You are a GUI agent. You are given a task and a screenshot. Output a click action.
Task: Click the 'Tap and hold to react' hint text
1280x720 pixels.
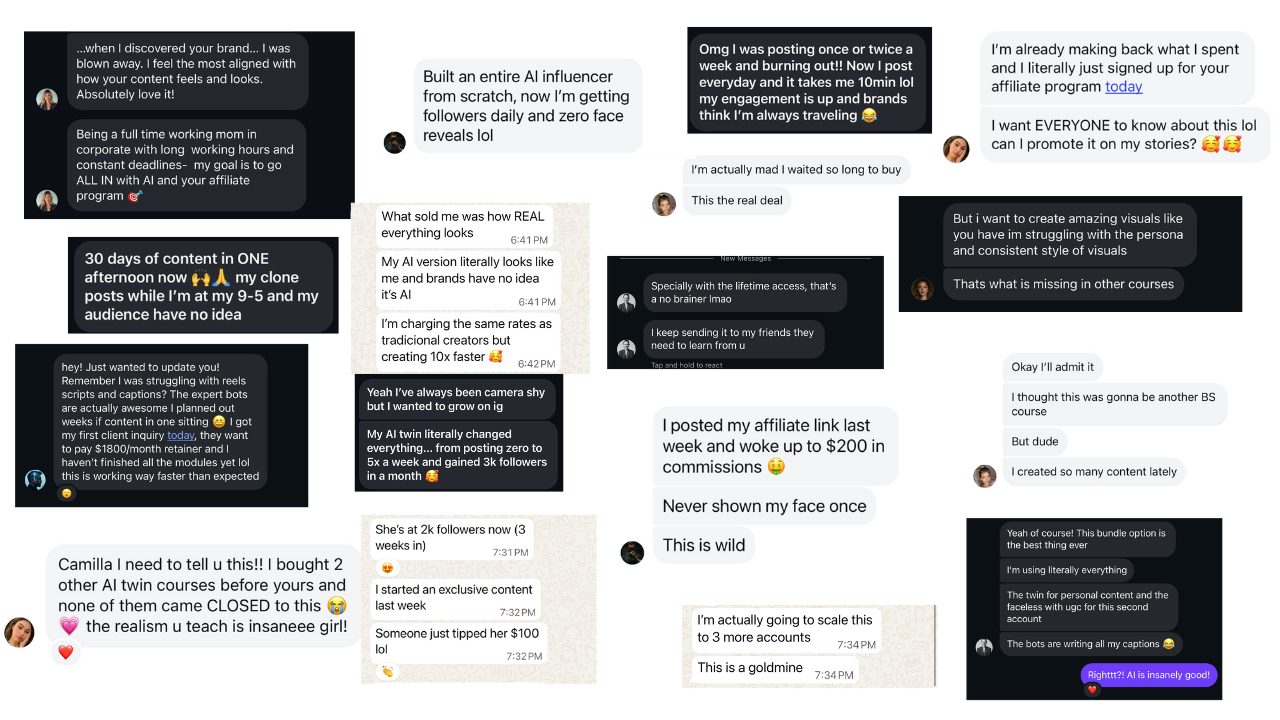(687, 365)
